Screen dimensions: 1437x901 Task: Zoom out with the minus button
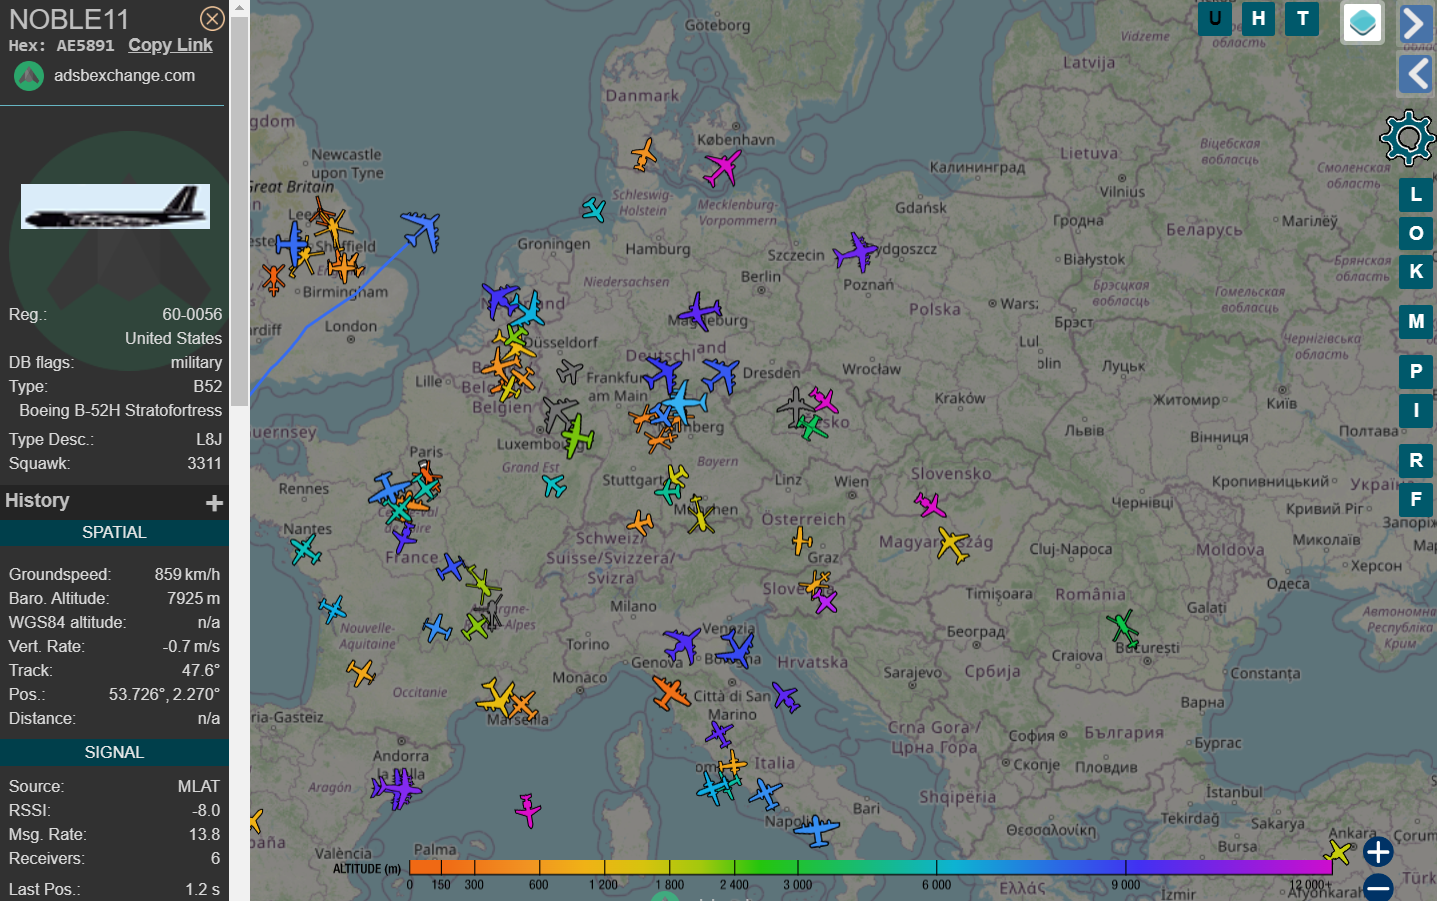tap(1378, 887)
